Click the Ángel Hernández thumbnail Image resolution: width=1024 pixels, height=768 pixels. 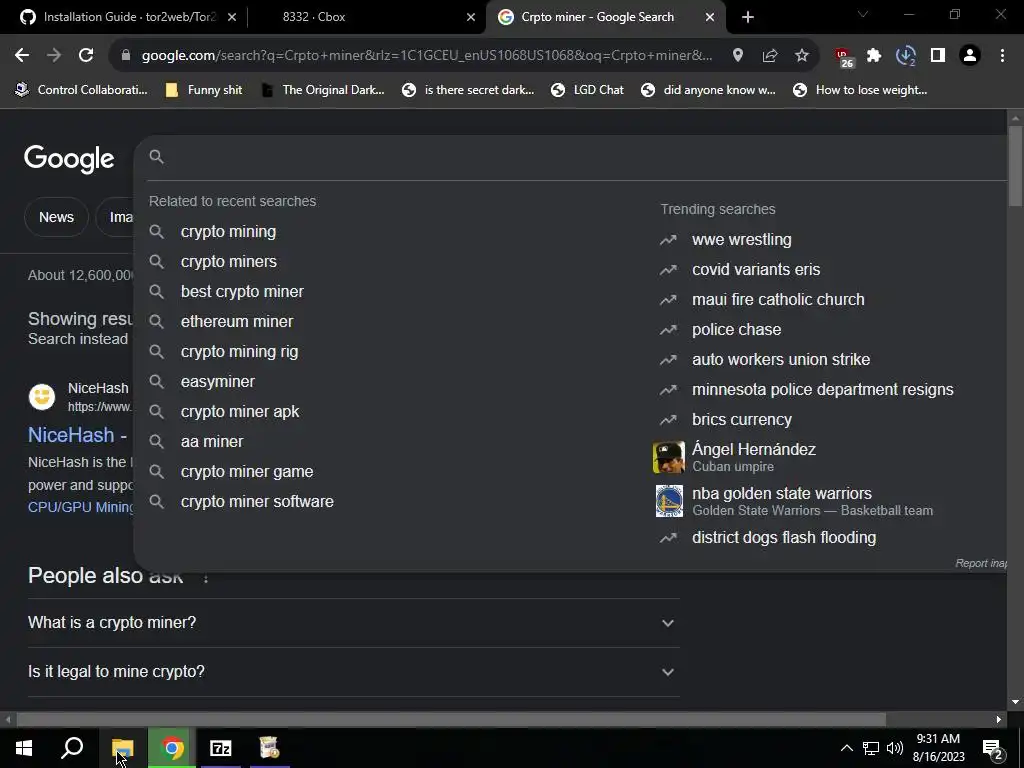(669, 456)
